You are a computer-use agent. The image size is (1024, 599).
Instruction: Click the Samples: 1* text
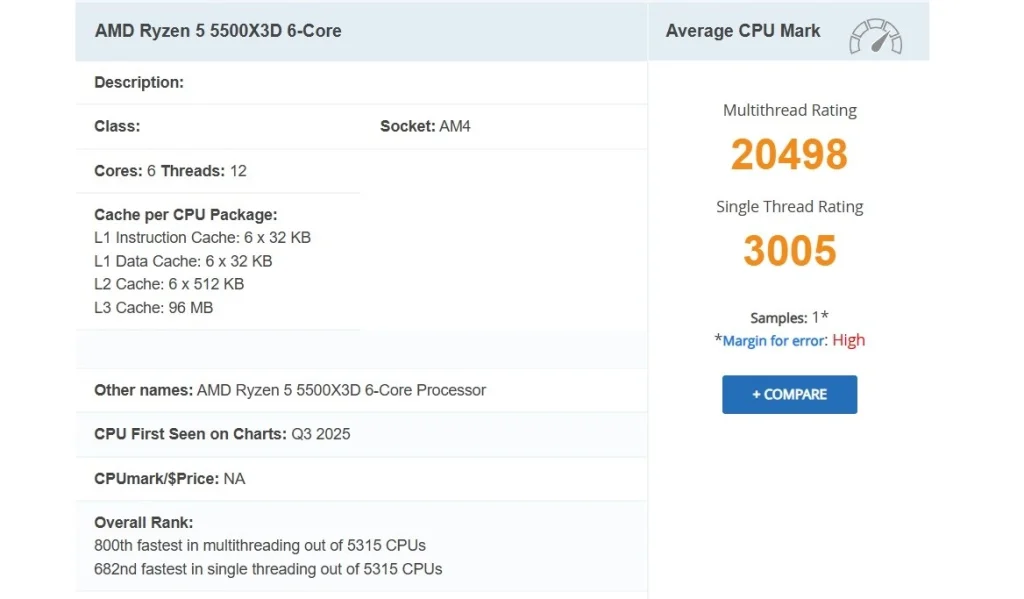coord(789,318)
